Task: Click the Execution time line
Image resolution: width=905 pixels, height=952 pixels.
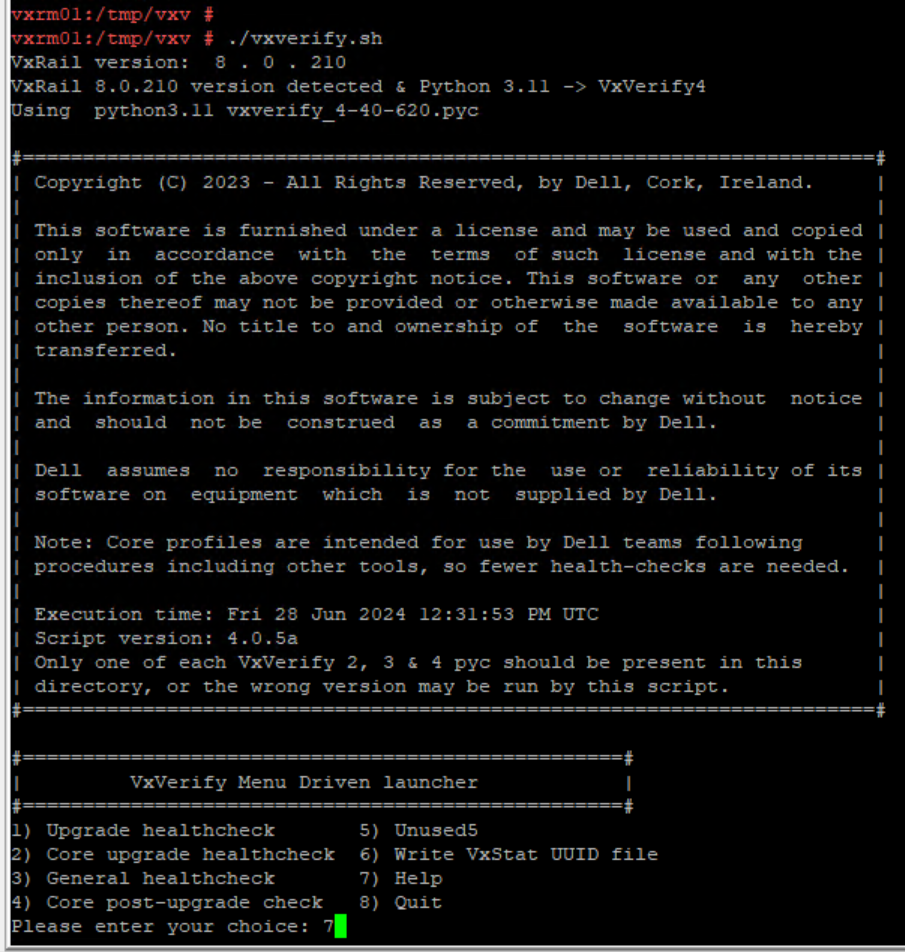Action: pos(316,614)
